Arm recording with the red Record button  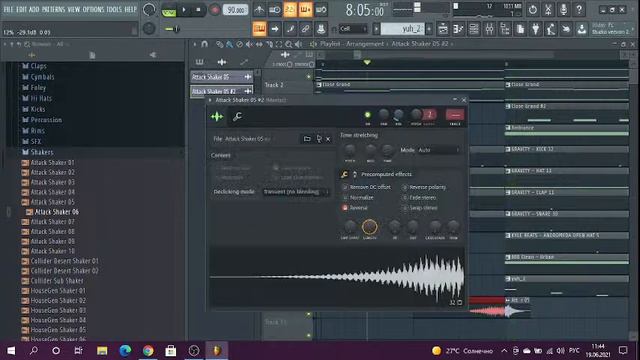tap(214, 9)
